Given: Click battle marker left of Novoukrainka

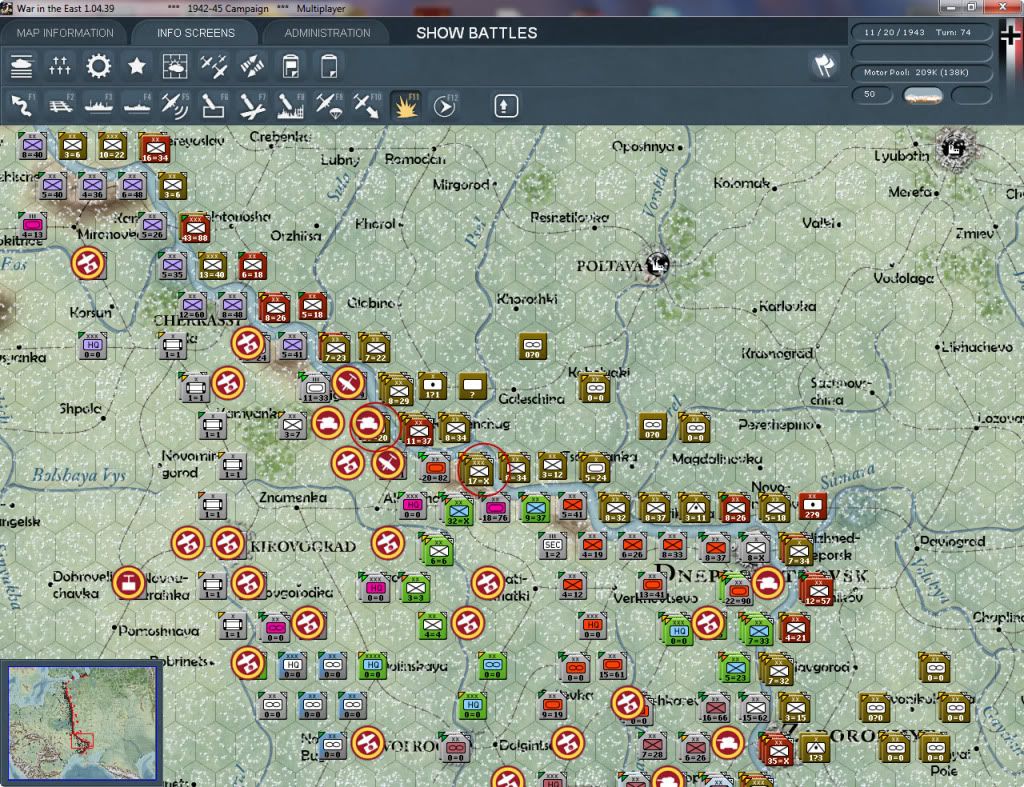Looking at the screenshot, I should click(x=128, y=583).
